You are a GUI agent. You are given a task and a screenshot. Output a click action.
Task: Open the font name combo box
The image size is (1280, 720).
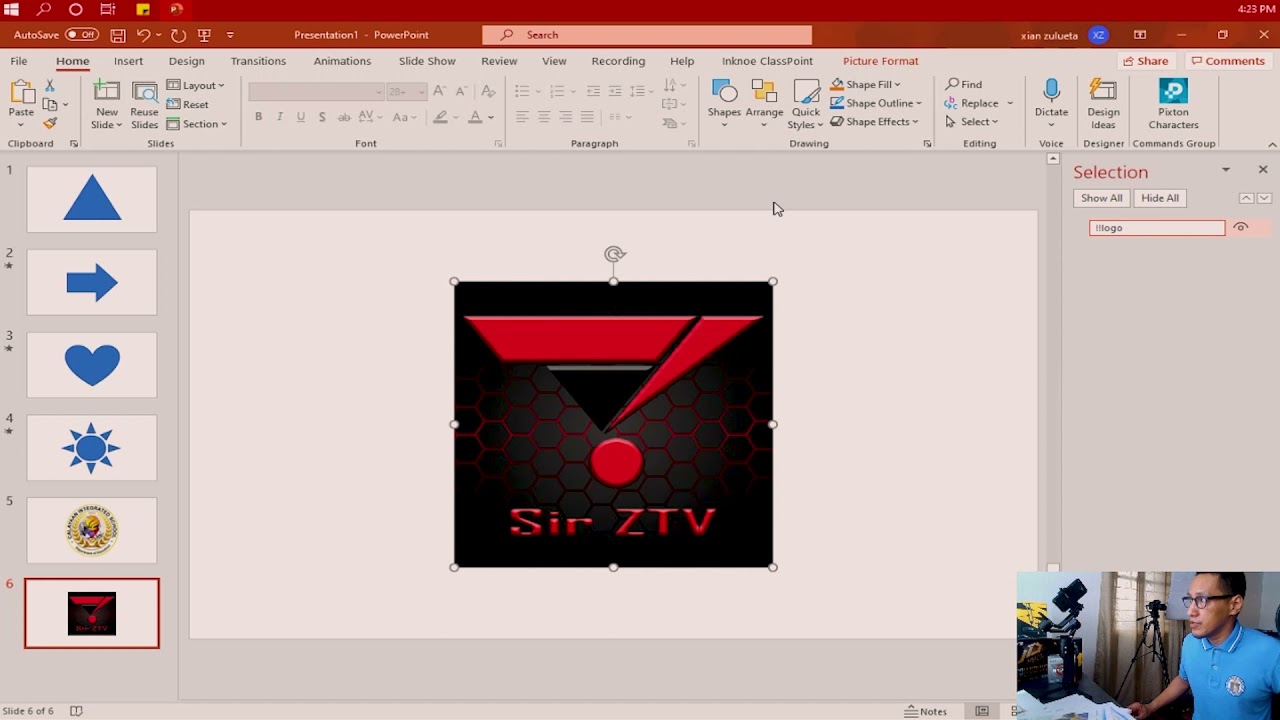[x=316, y=92]
